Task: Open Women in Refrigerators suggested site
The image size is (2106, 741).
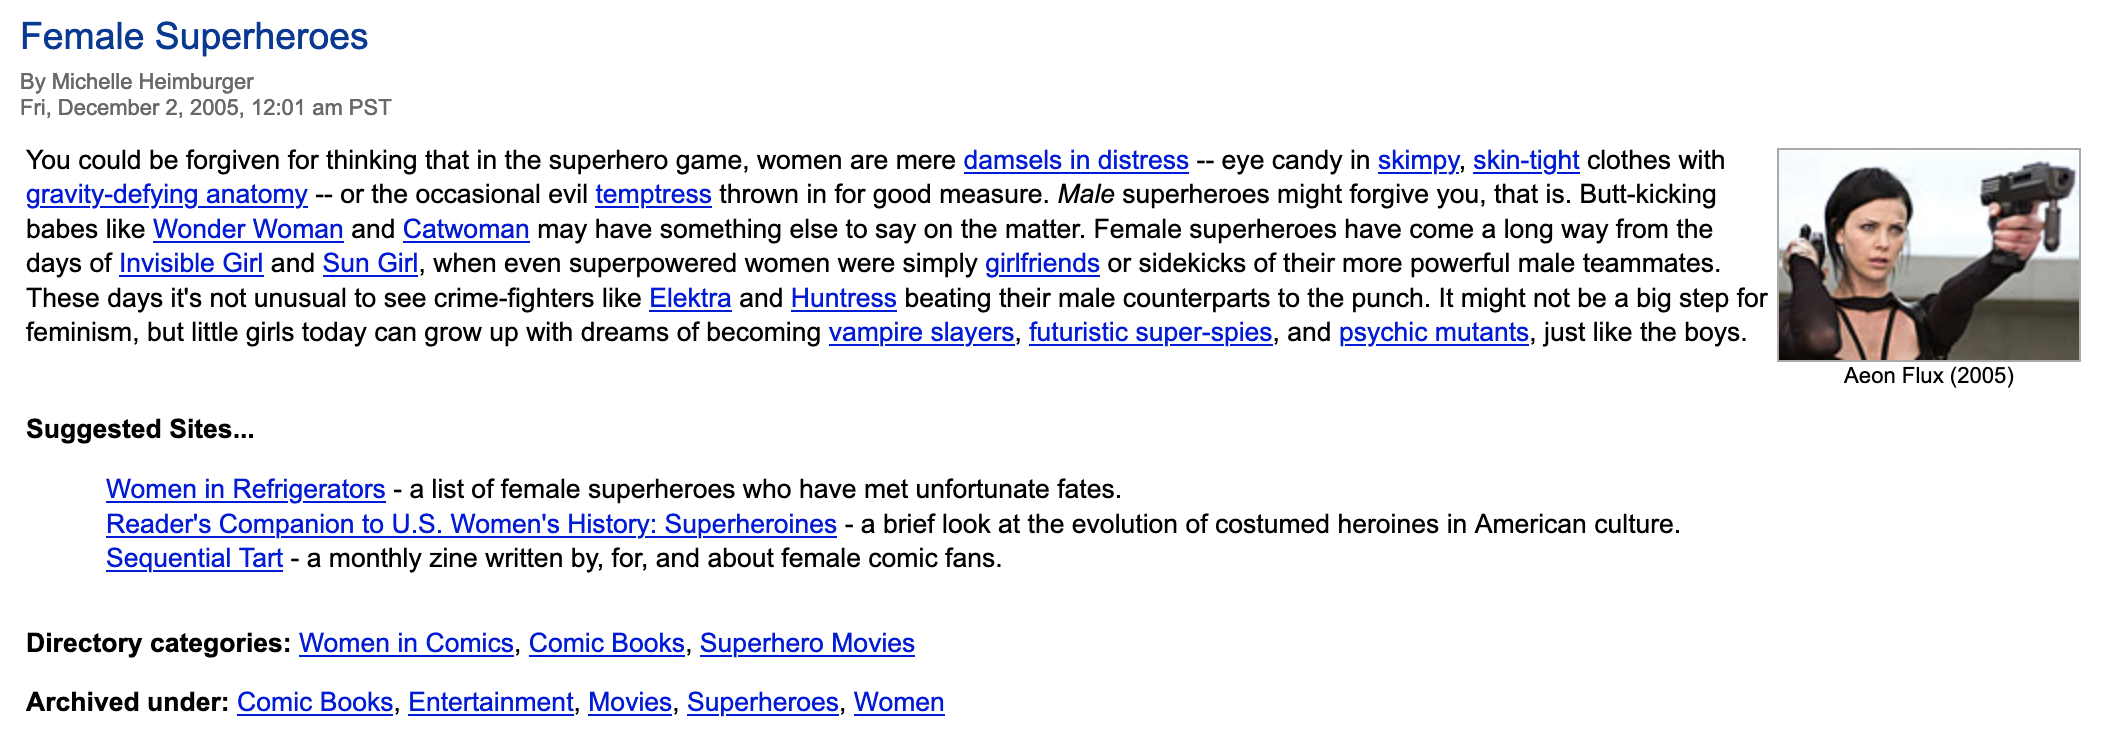Action: (x=245, y=489)
